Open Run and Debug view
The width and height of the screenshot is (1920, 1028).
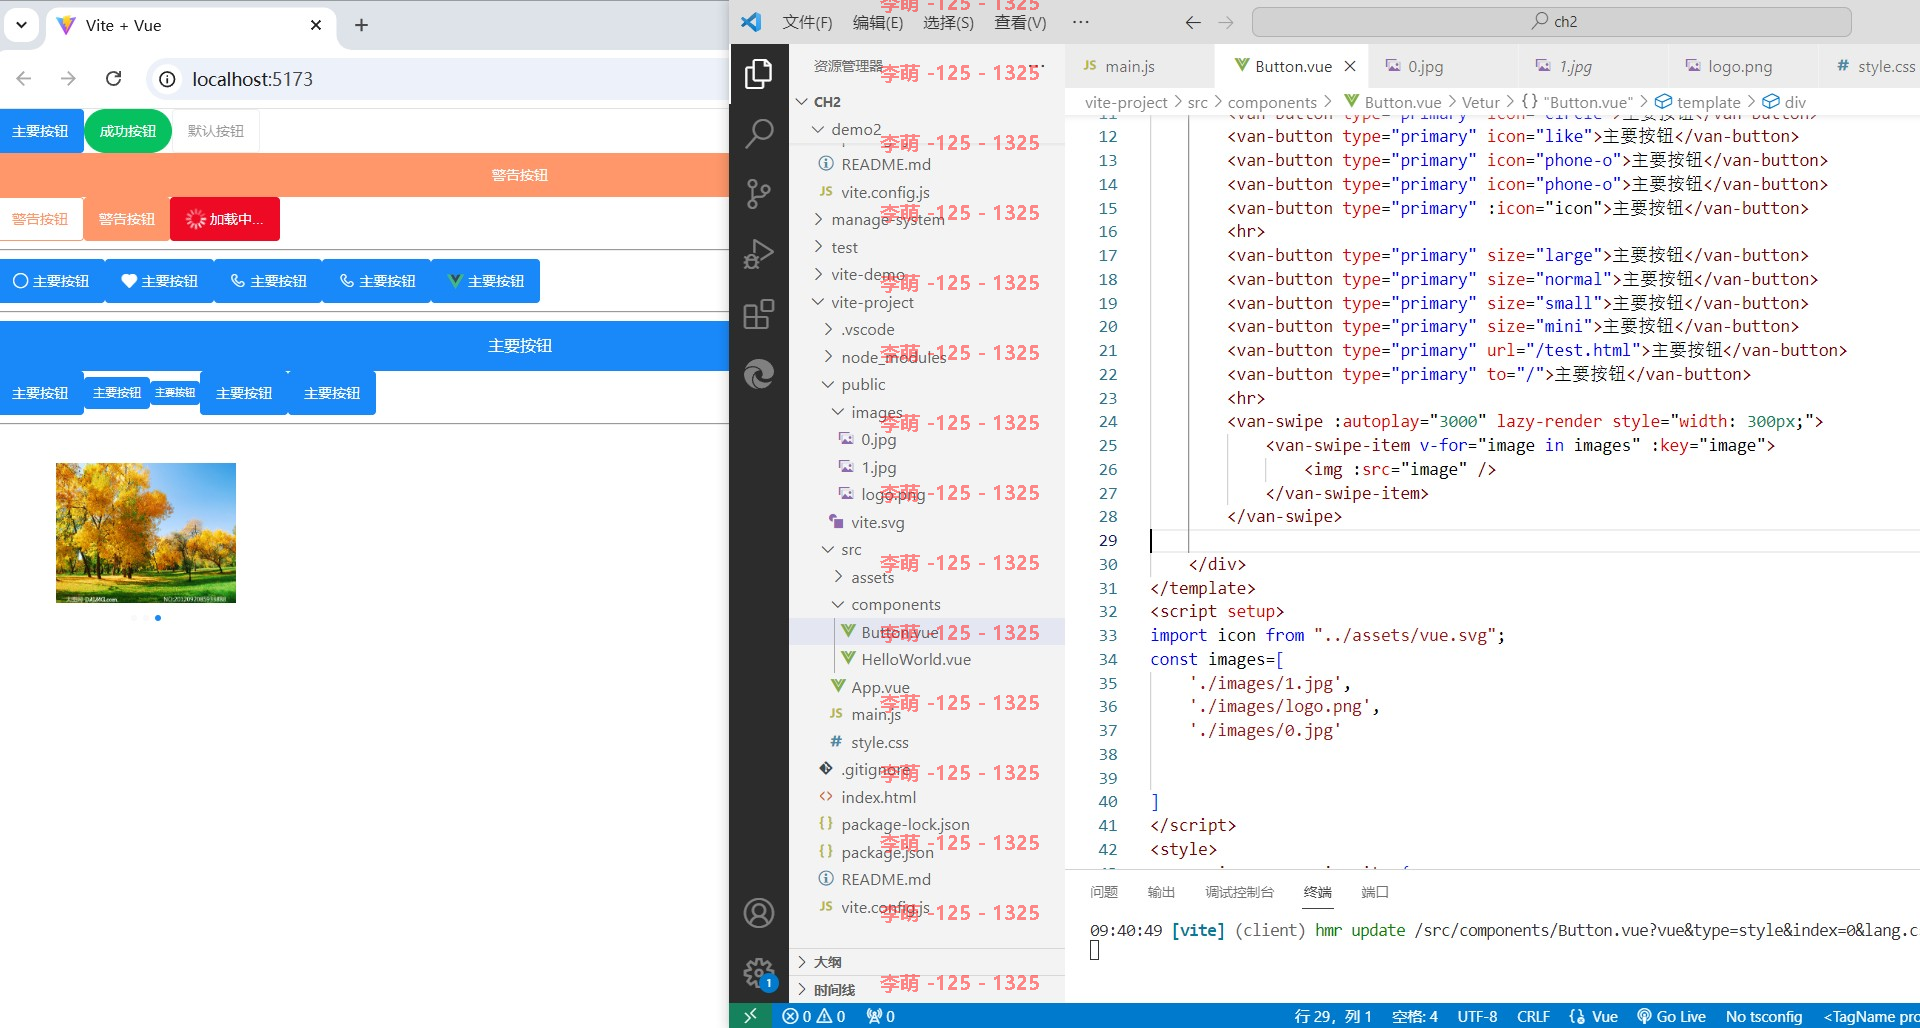759,254
